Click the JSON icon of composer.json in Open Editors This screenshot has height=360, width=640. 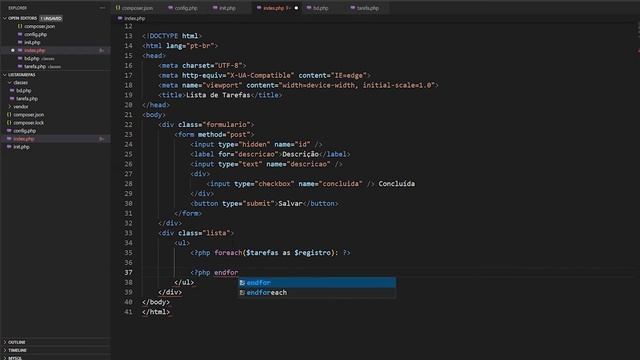(x=20, y=26)
